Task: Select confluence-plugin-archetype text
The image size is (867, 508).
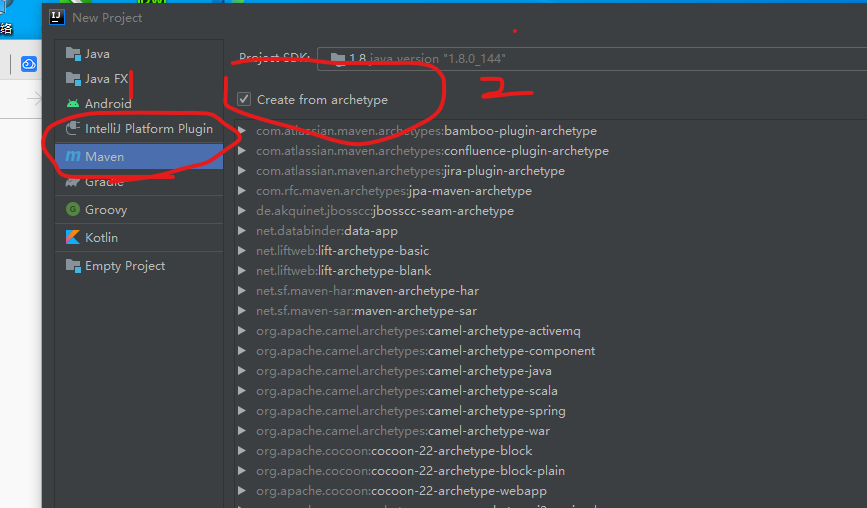Action: [x=526, y=151]
